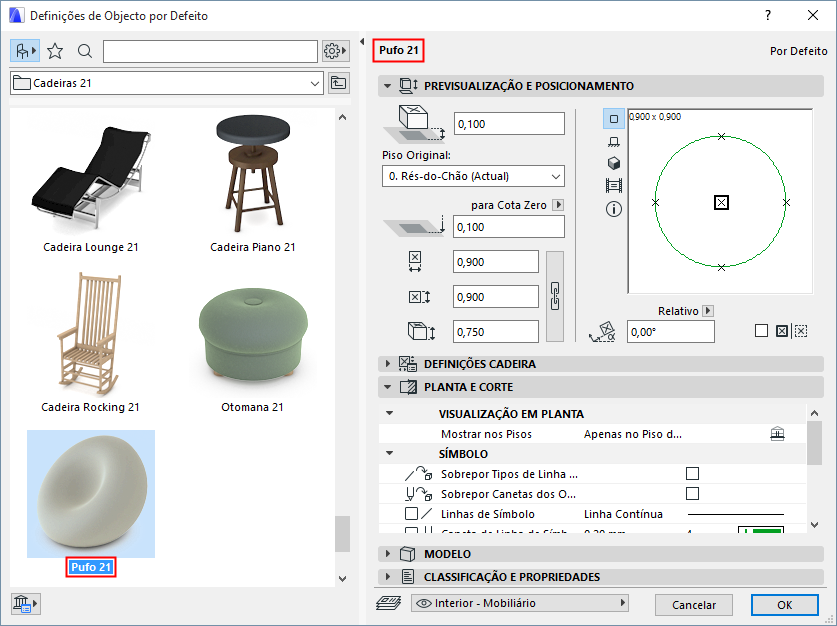Viewport: 837px width, 626px height.
Task: Click the top elevation 0,100 field
Action: (x=509, y=124)
